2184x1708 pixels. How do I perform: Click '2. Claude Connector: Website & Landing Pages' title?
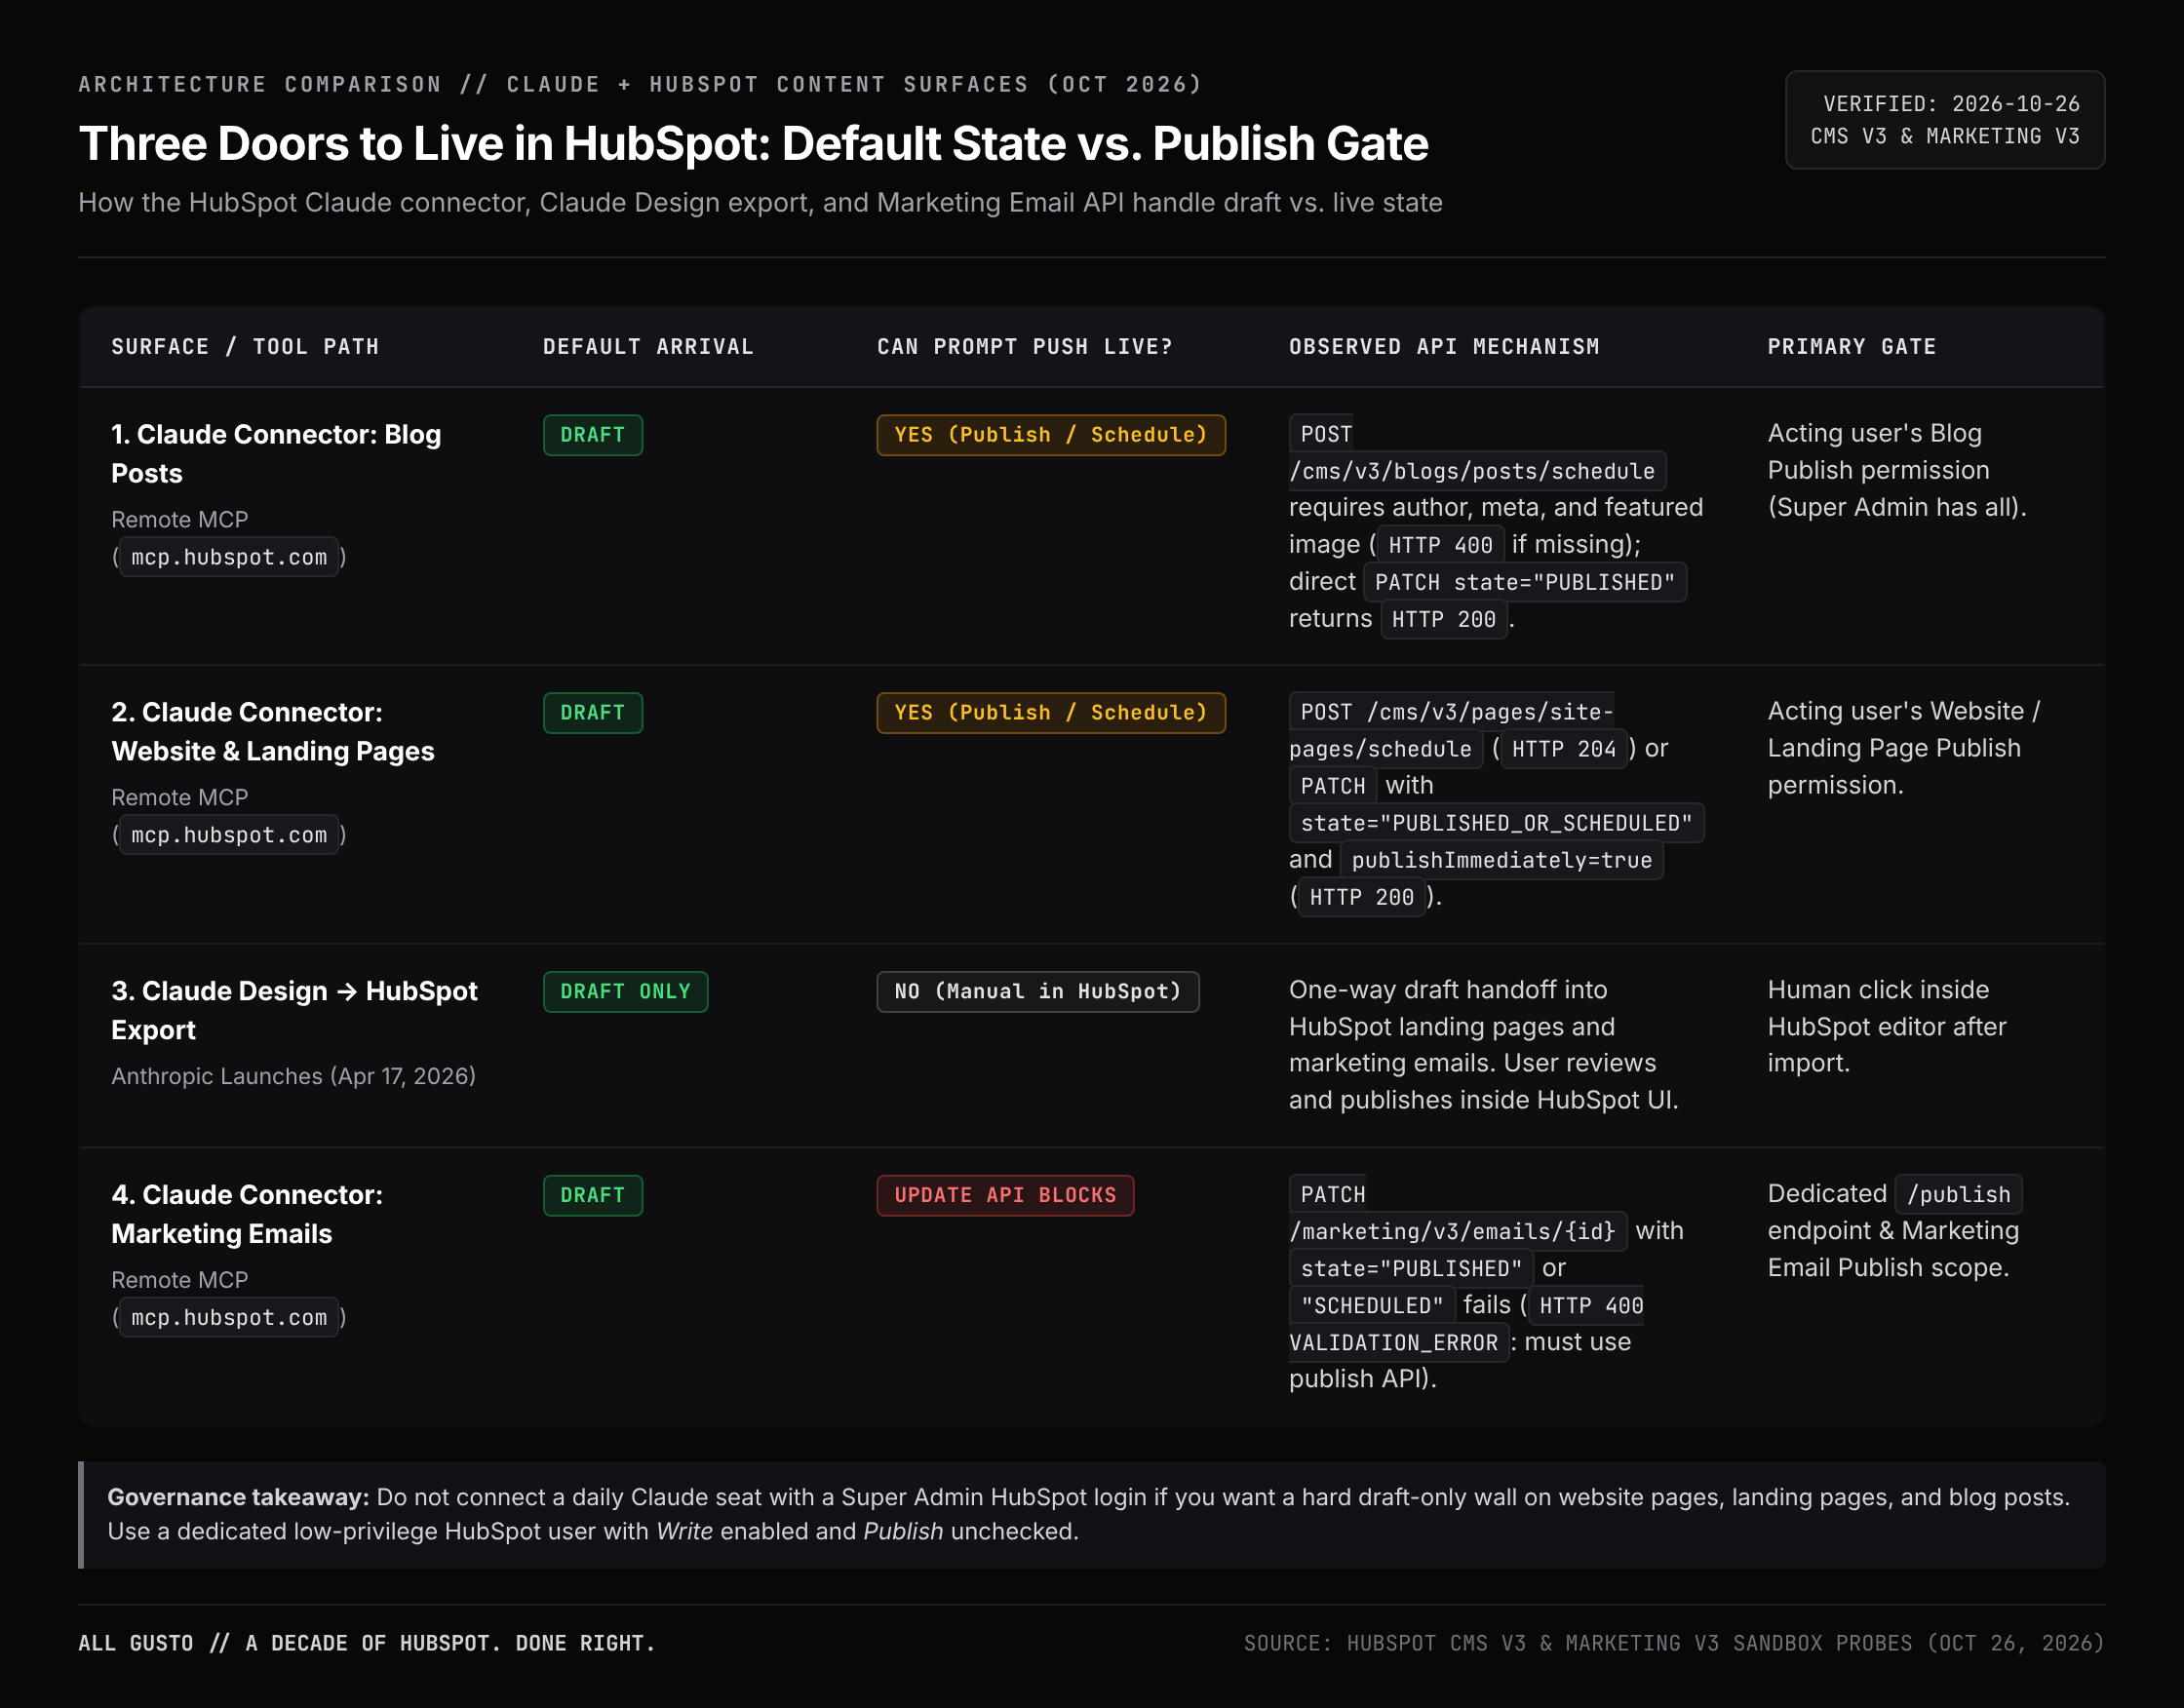(x=273, y=732)
